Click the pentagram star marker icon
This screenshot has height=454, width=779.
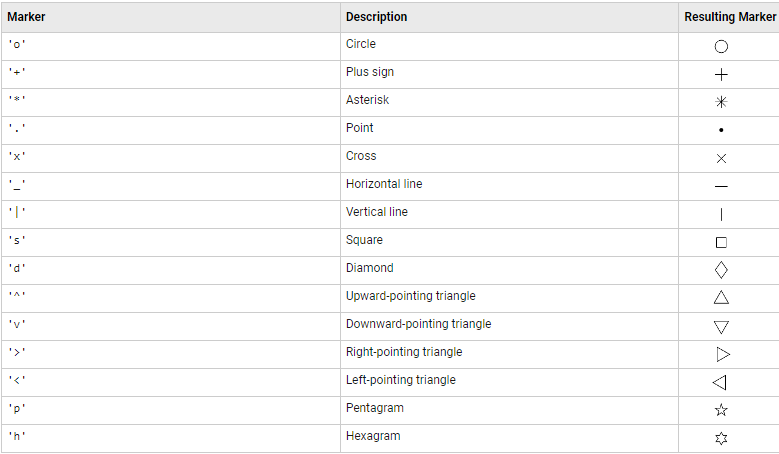pos(721,410)
